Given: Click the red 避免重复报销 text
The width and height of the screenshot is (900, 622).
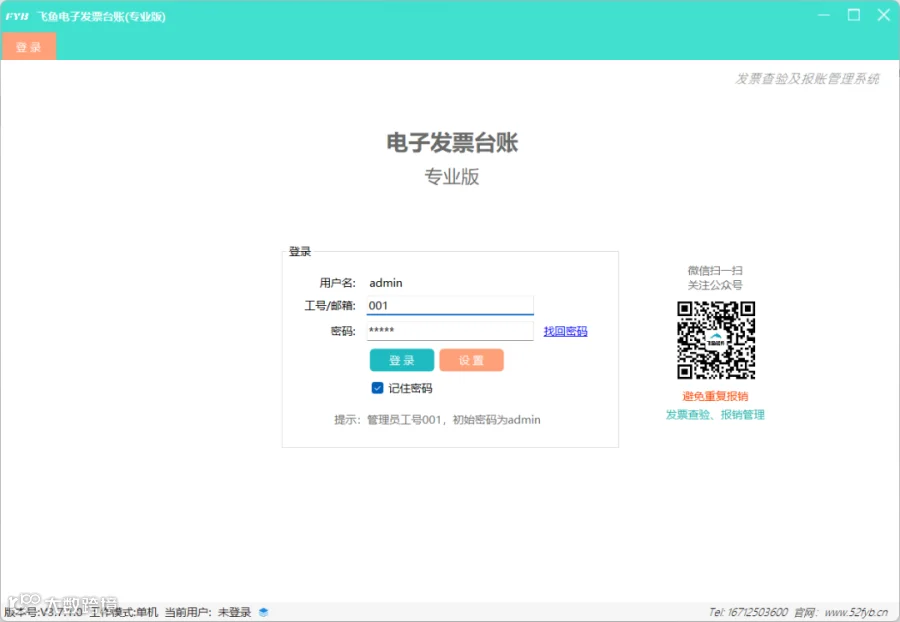Looking at the screenshot, I should pos(715,396).
